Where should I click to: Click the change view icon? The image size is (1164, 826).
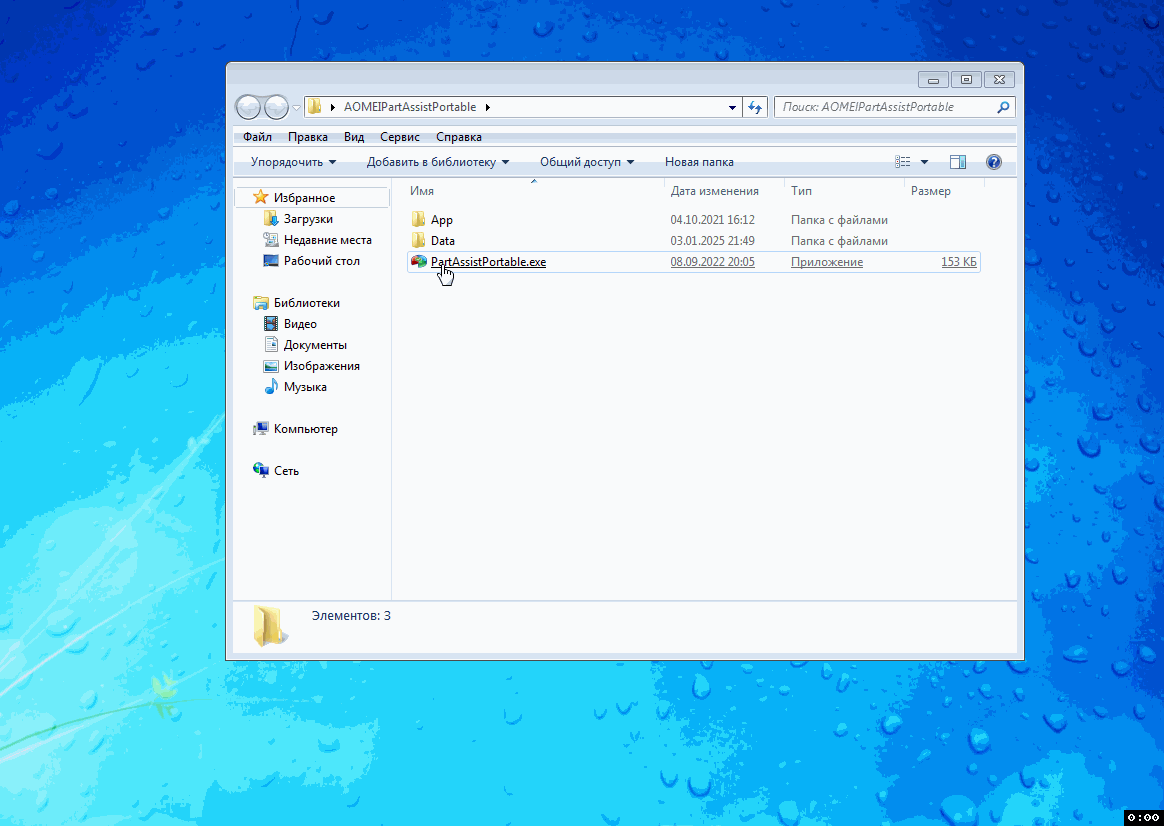click(903, 162)
